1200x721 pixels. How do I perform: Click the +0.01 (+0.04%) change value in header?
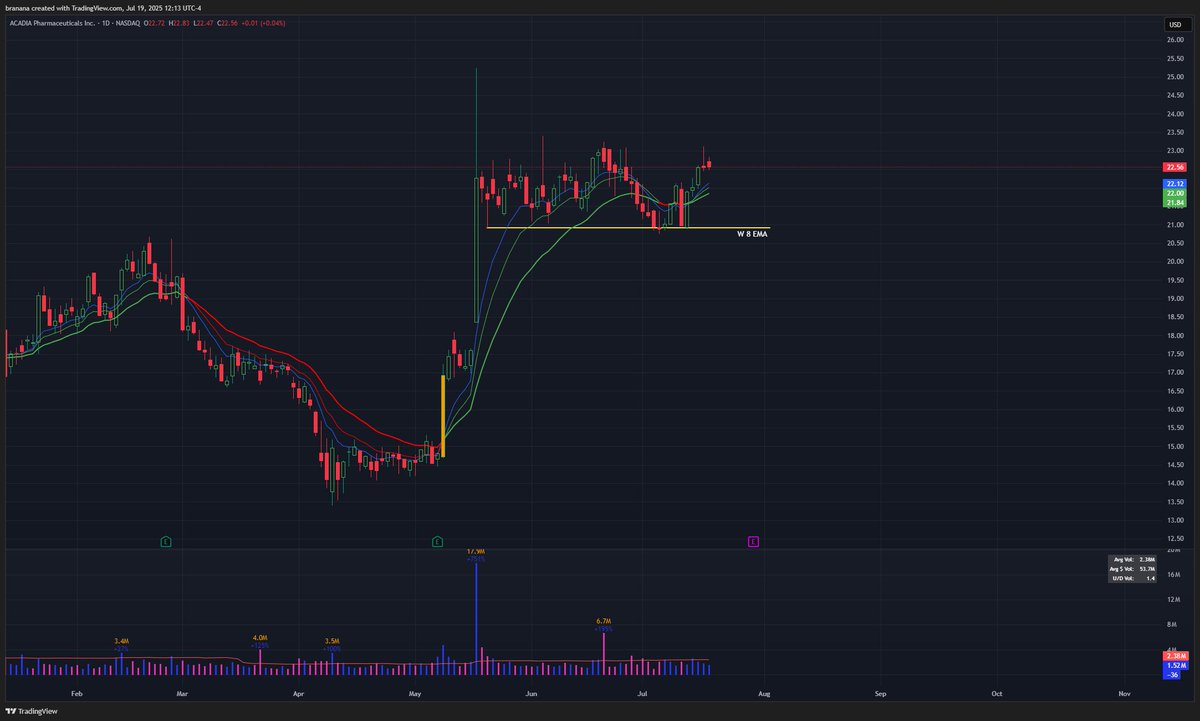[265, 22]
